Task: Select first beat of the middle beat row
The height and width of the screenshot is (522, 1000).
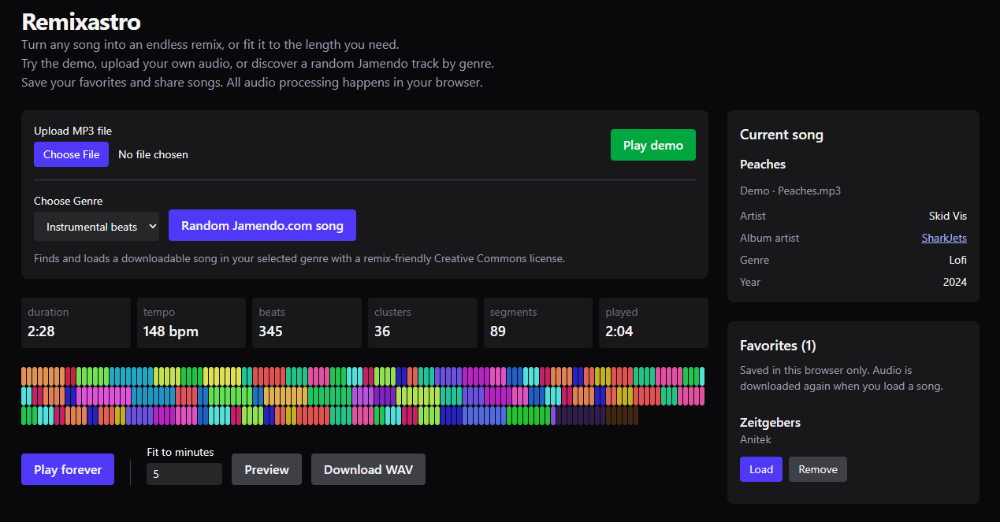Action: (x=24, y=396)
